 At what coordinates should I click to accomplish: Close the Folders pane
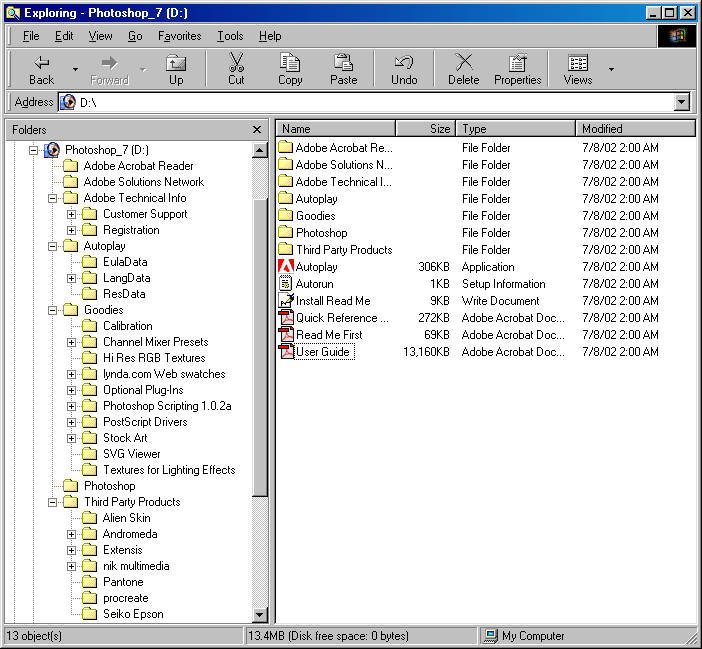tap(257, 129)
